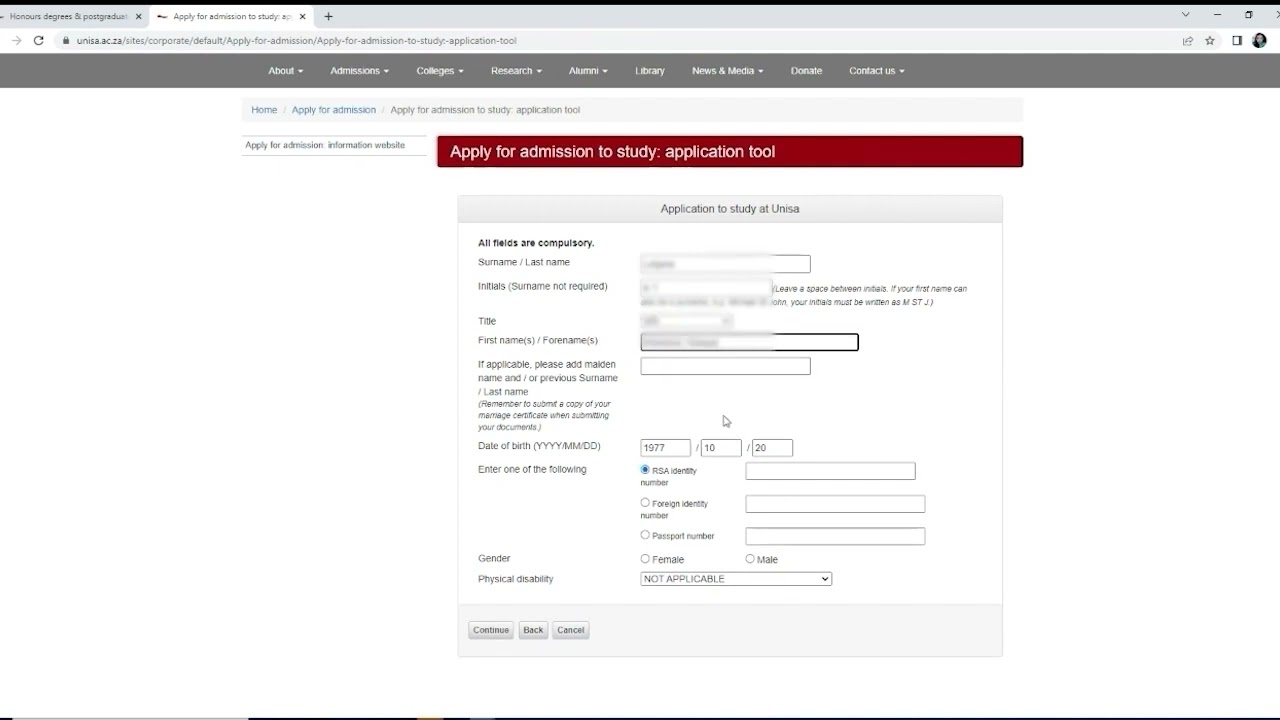
Task: Expand the Research menu
Action: (x=516, y=71)
